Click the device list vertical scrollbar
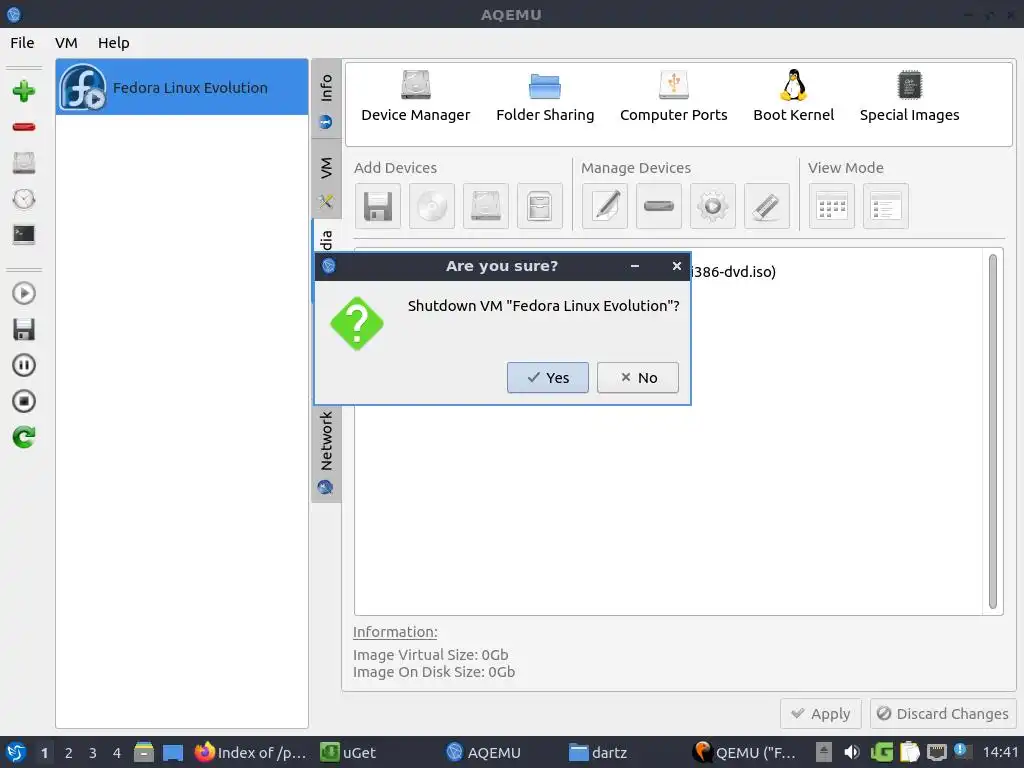This screenshot has height=768, width=1024. (x=993, y=431)
